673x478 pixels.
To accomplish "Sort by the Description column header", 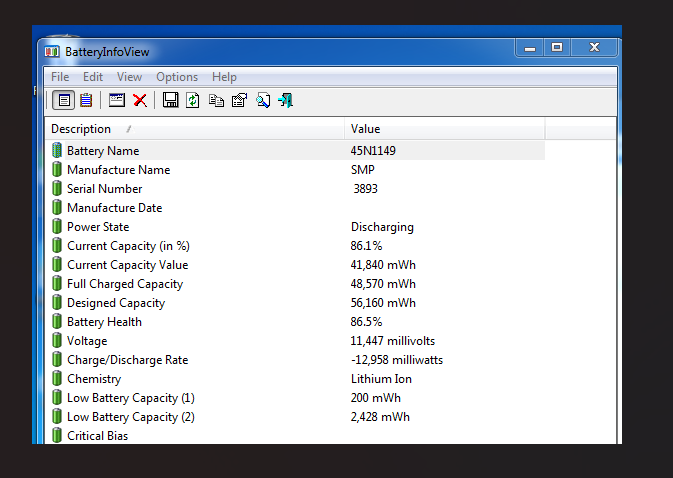I will (194, 129).
